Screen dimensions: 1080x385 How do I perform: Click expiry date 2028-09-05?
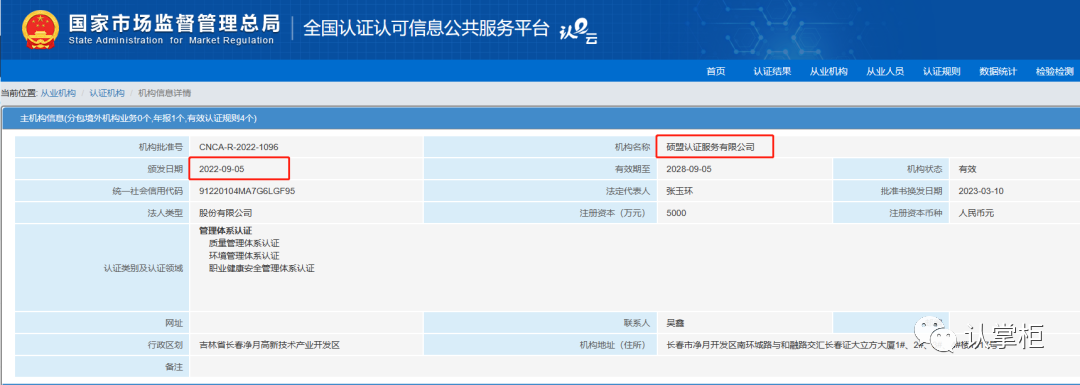pos(689,169)
